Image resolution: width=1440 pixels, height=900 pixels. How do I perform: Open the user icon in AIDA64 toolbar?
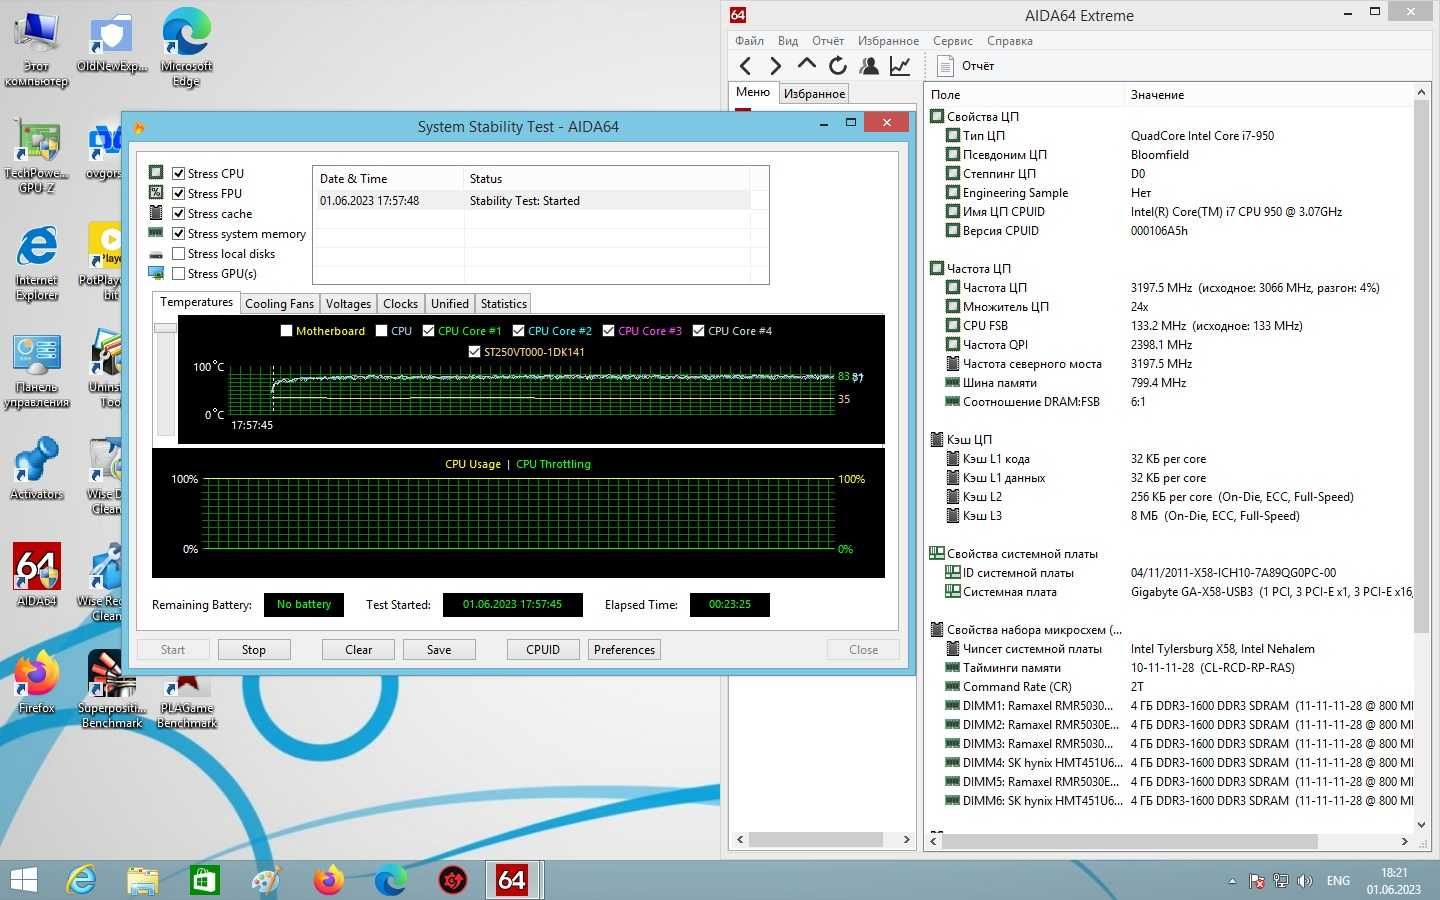pos(869,66)
